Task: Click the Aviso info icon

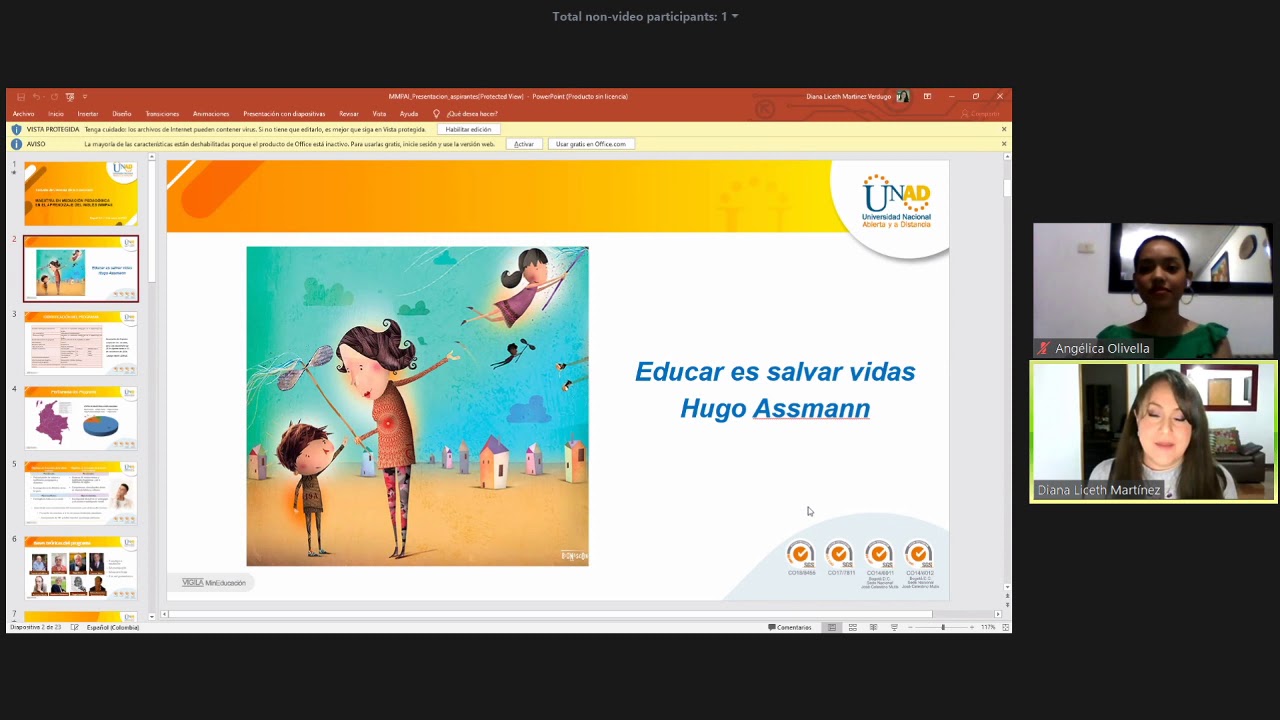Action: pos(16,144)
